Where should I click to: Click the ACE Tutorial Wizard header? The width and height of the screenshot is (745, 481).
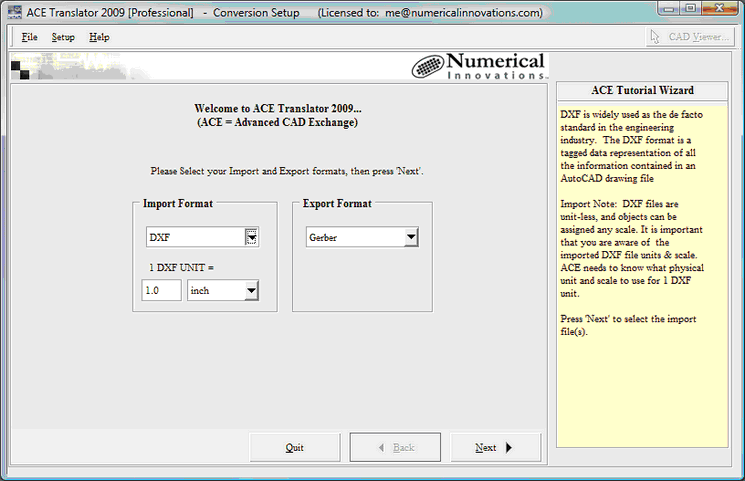642,90
